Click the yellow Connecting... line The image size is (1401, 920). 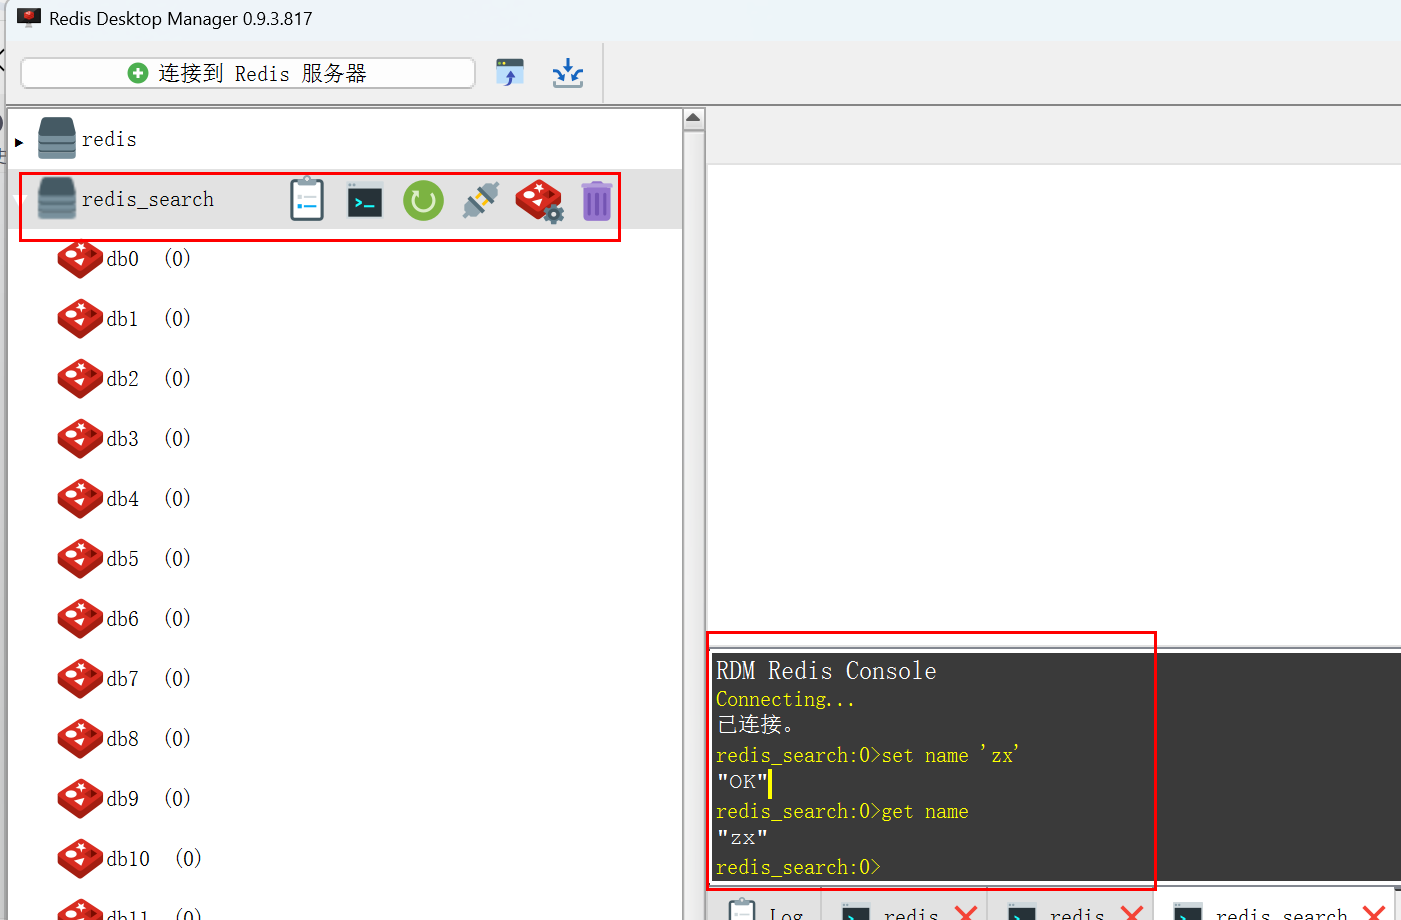pyautogui.click(x=785, y=699)
